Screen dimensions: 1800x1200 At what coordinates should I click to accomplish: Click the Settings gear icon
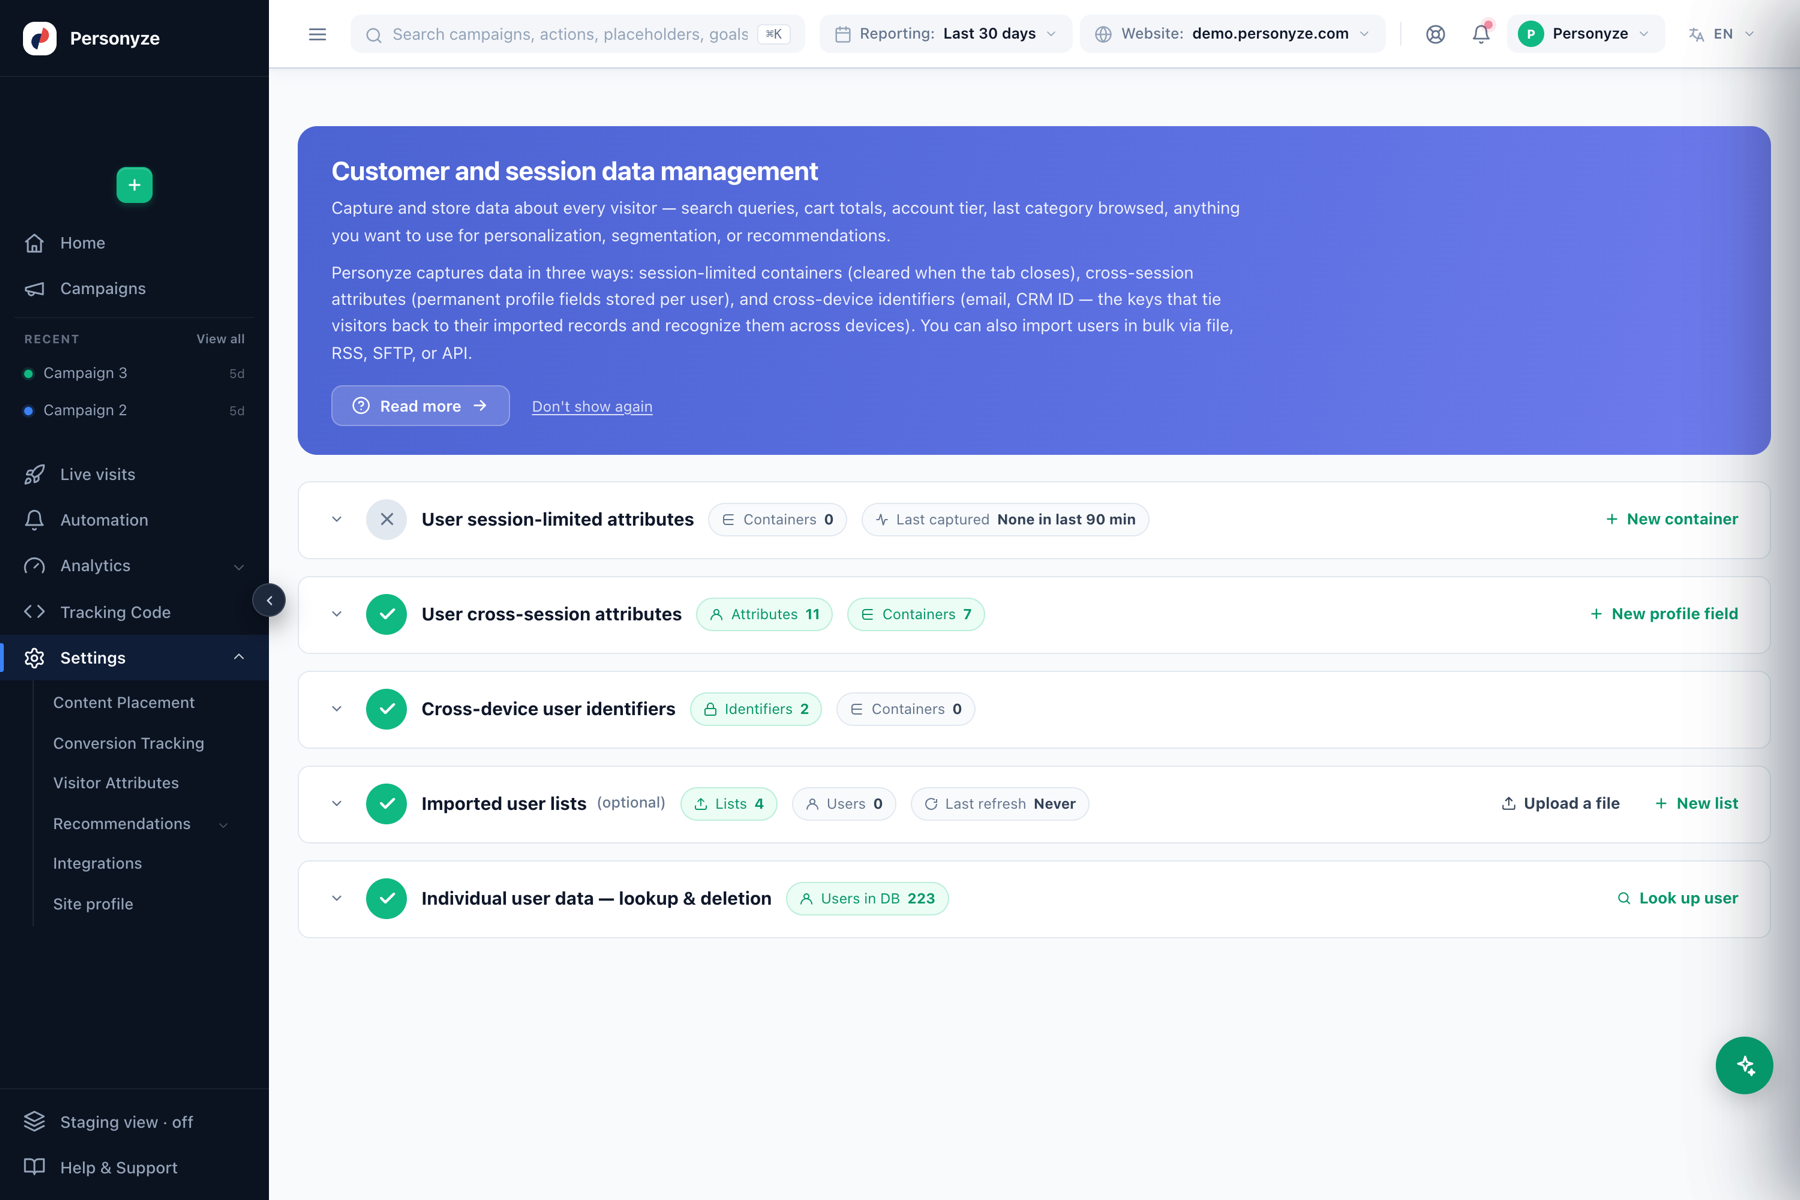point(35,658)
